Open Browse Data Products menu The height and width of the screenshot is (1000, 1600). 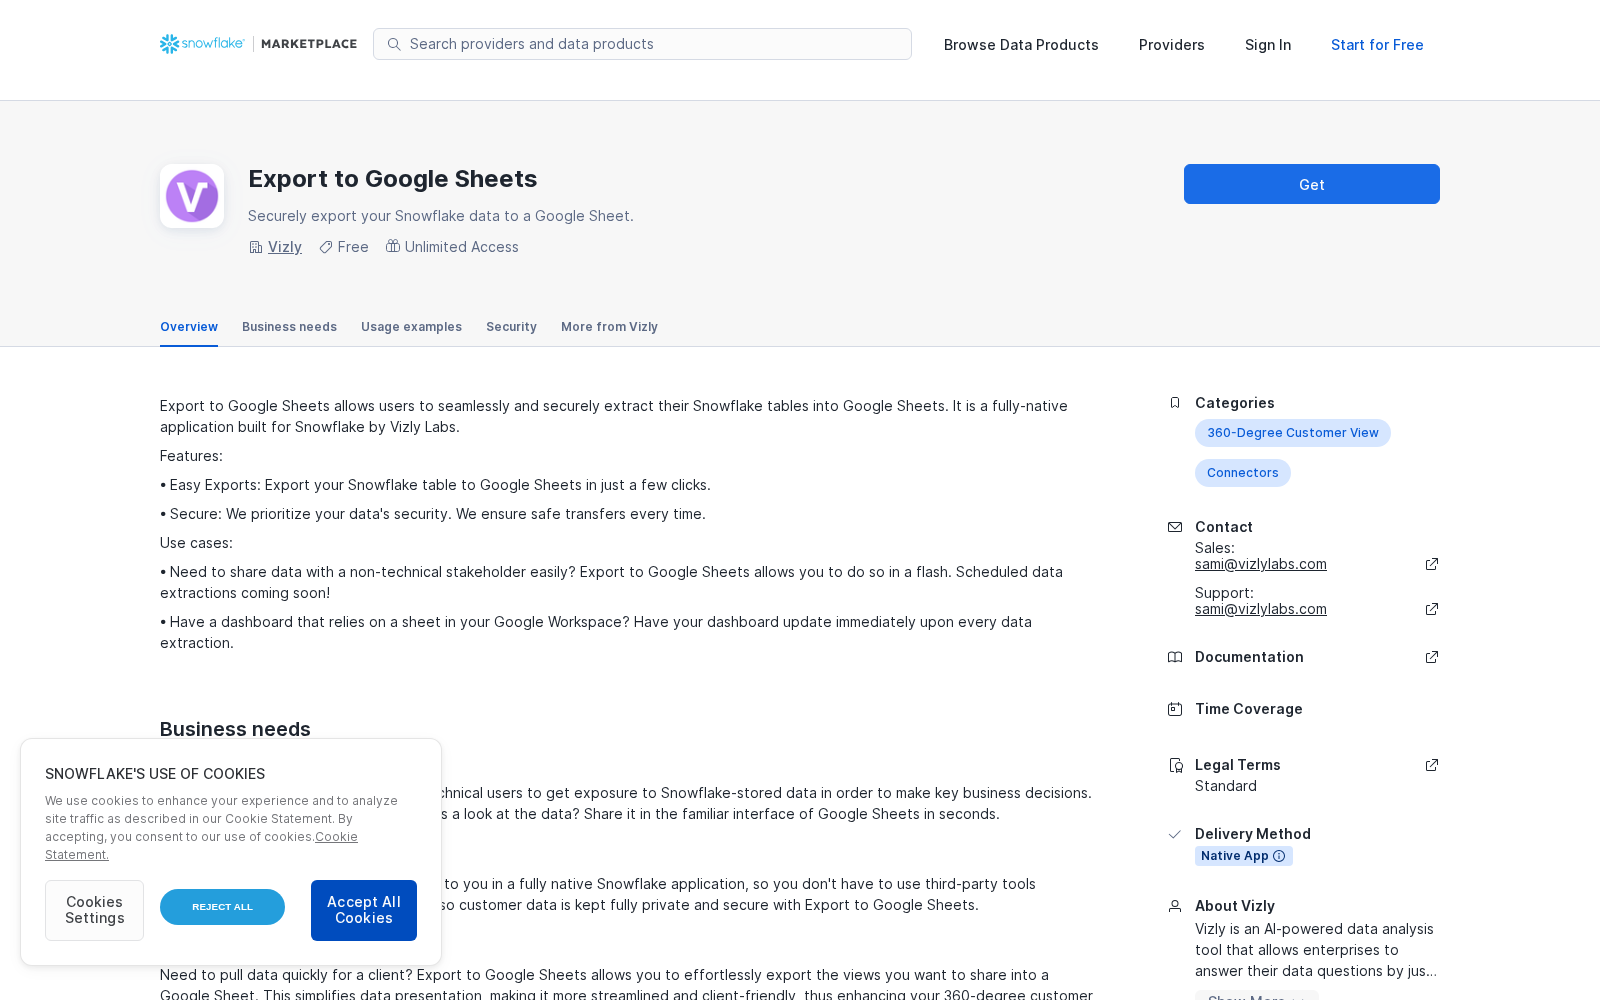pyautogui.click(x=1021, y=45)
